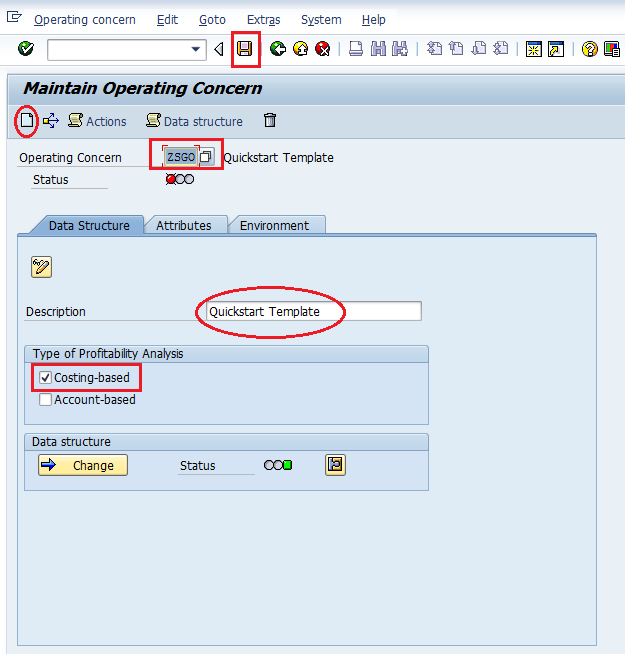Image resolution: width=625 pixels, height=654 pixels.
Task: Click the green Back arrow icon
Action: point(277,49)
